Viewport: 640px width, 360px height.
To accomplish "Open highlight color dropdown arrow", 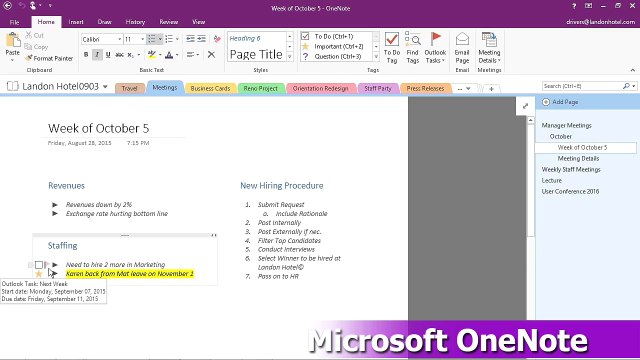I will (160, 55).
